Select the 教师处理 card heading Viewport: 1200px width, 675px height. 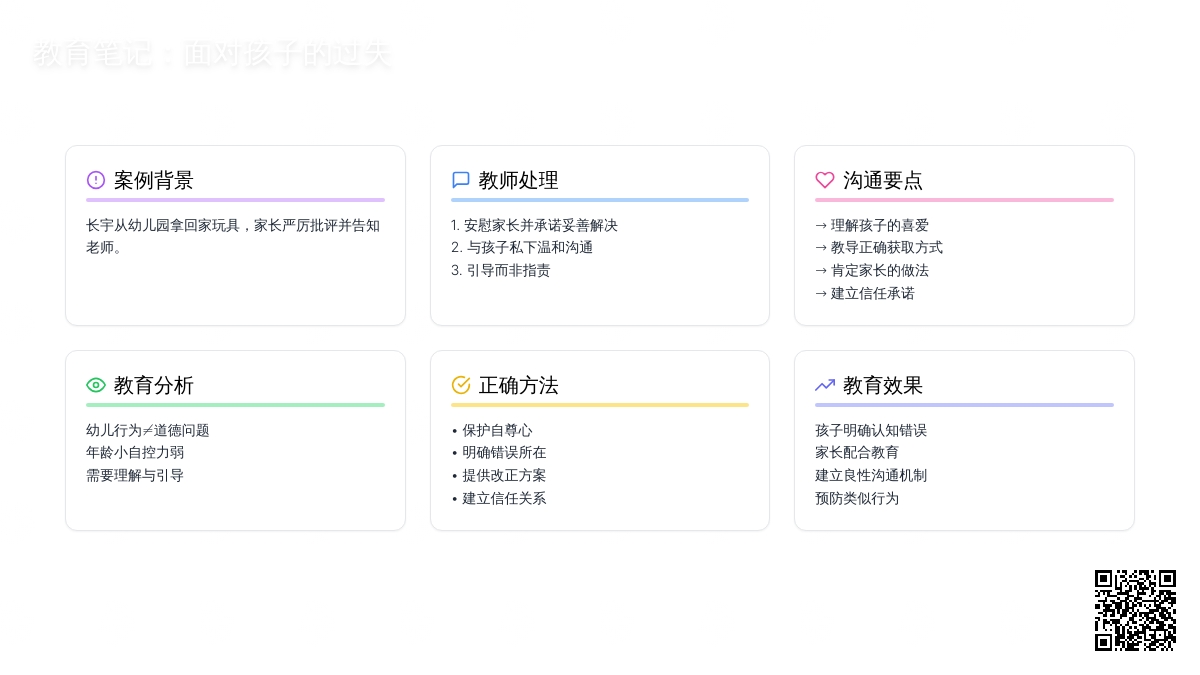(518, 180)
